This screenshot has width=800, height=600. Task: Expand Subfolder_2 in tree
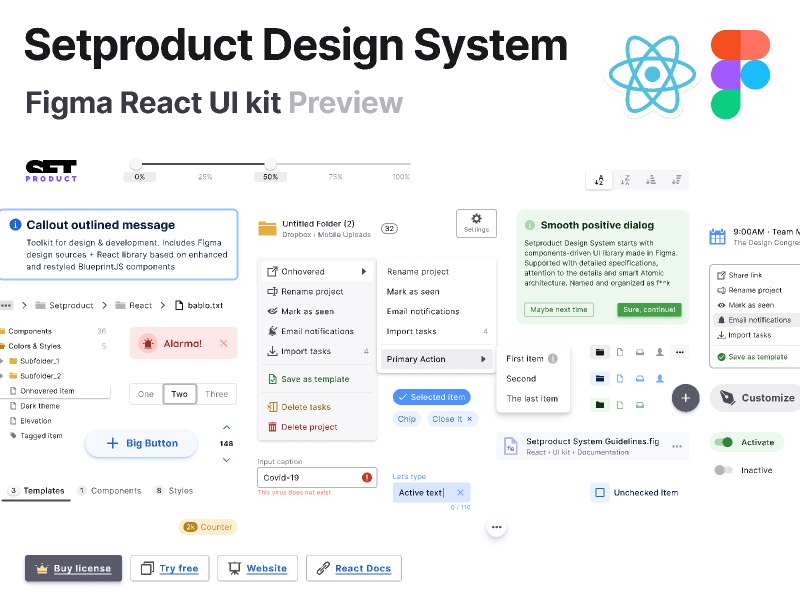[x=2, y=376]
